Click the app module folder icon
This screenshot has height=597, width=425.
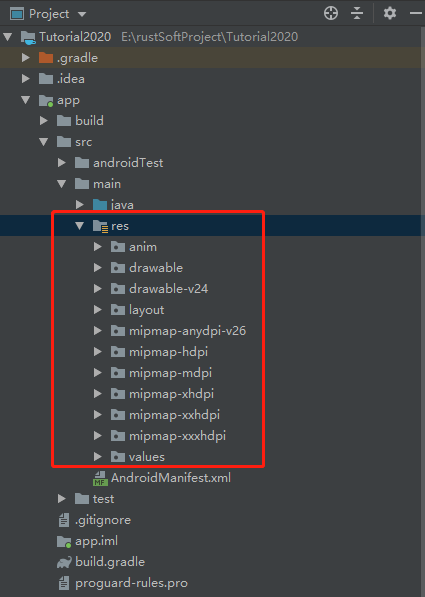[x=46, y=101]
